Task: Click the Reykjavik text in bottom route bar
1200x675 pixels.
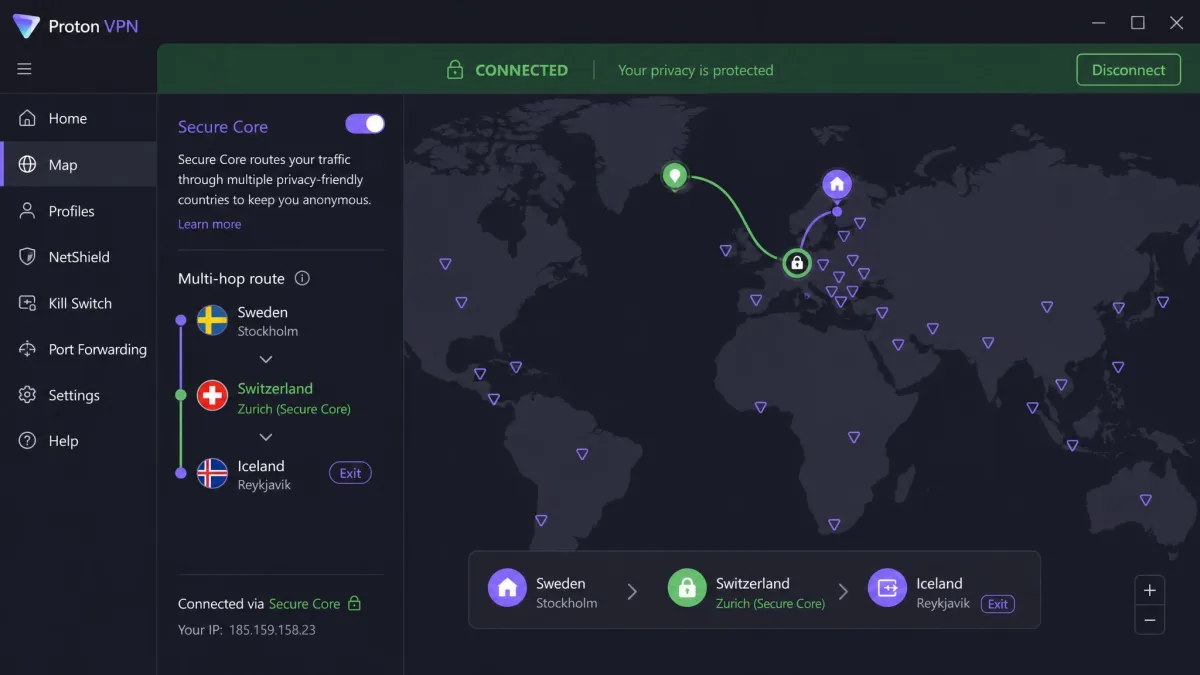Action: tap(943, 603)
